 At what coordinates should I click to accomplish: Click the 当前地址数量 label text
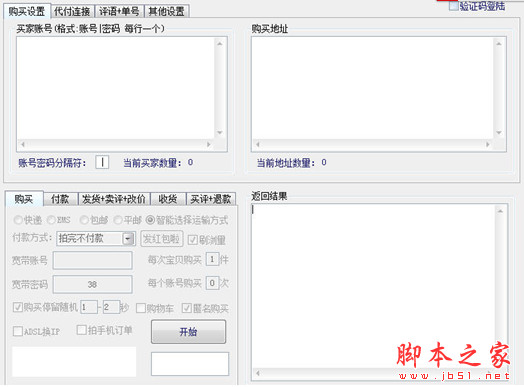(286, 163)
